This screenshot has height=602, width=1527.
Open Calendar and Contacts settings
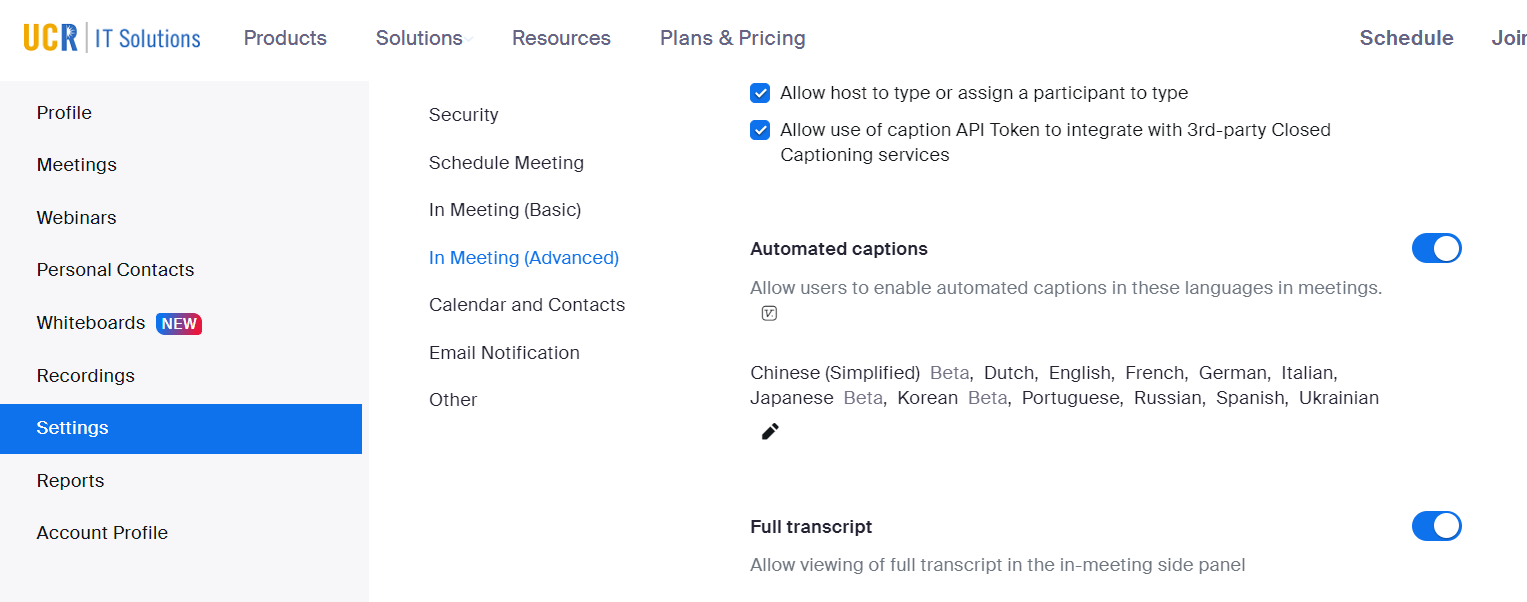(527, 305)
